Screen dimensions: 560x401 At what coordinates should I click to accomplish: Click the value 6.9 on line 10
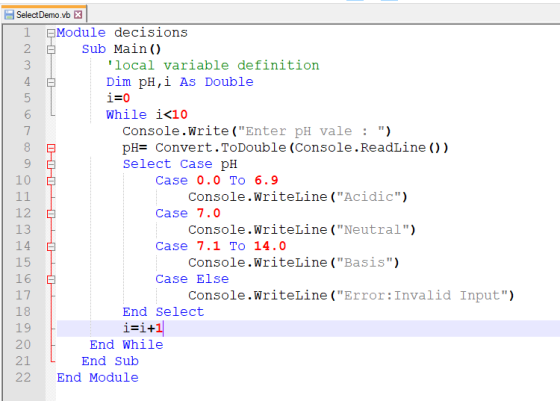pos(266,181)
